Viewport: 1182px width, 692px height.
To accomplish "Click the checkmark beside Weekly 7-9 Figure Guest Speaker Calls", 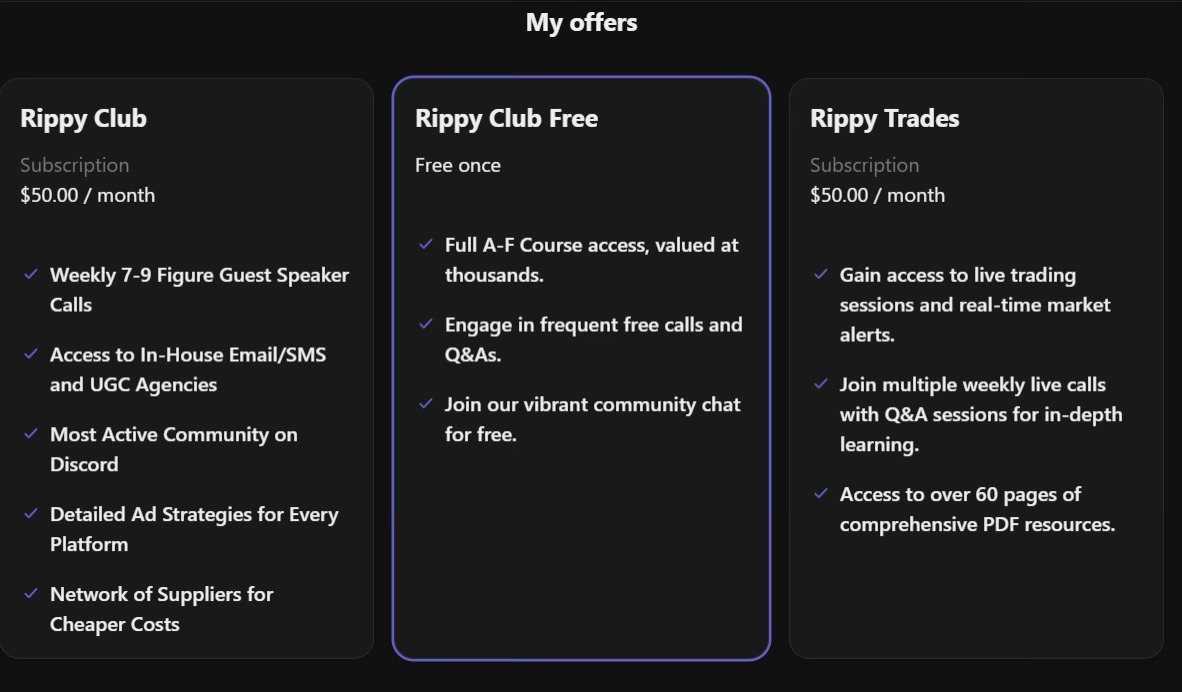I will [x=31, y=274].
